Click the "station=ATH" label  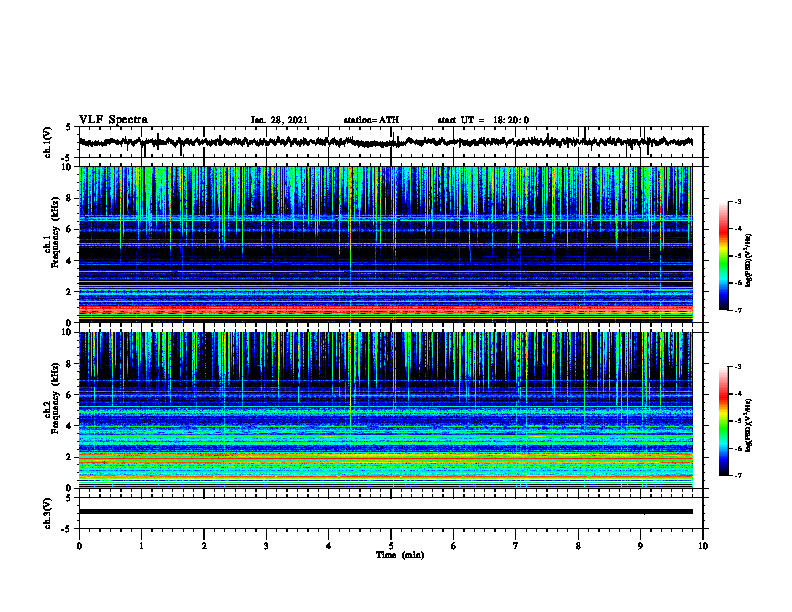[x=371, y=120]
